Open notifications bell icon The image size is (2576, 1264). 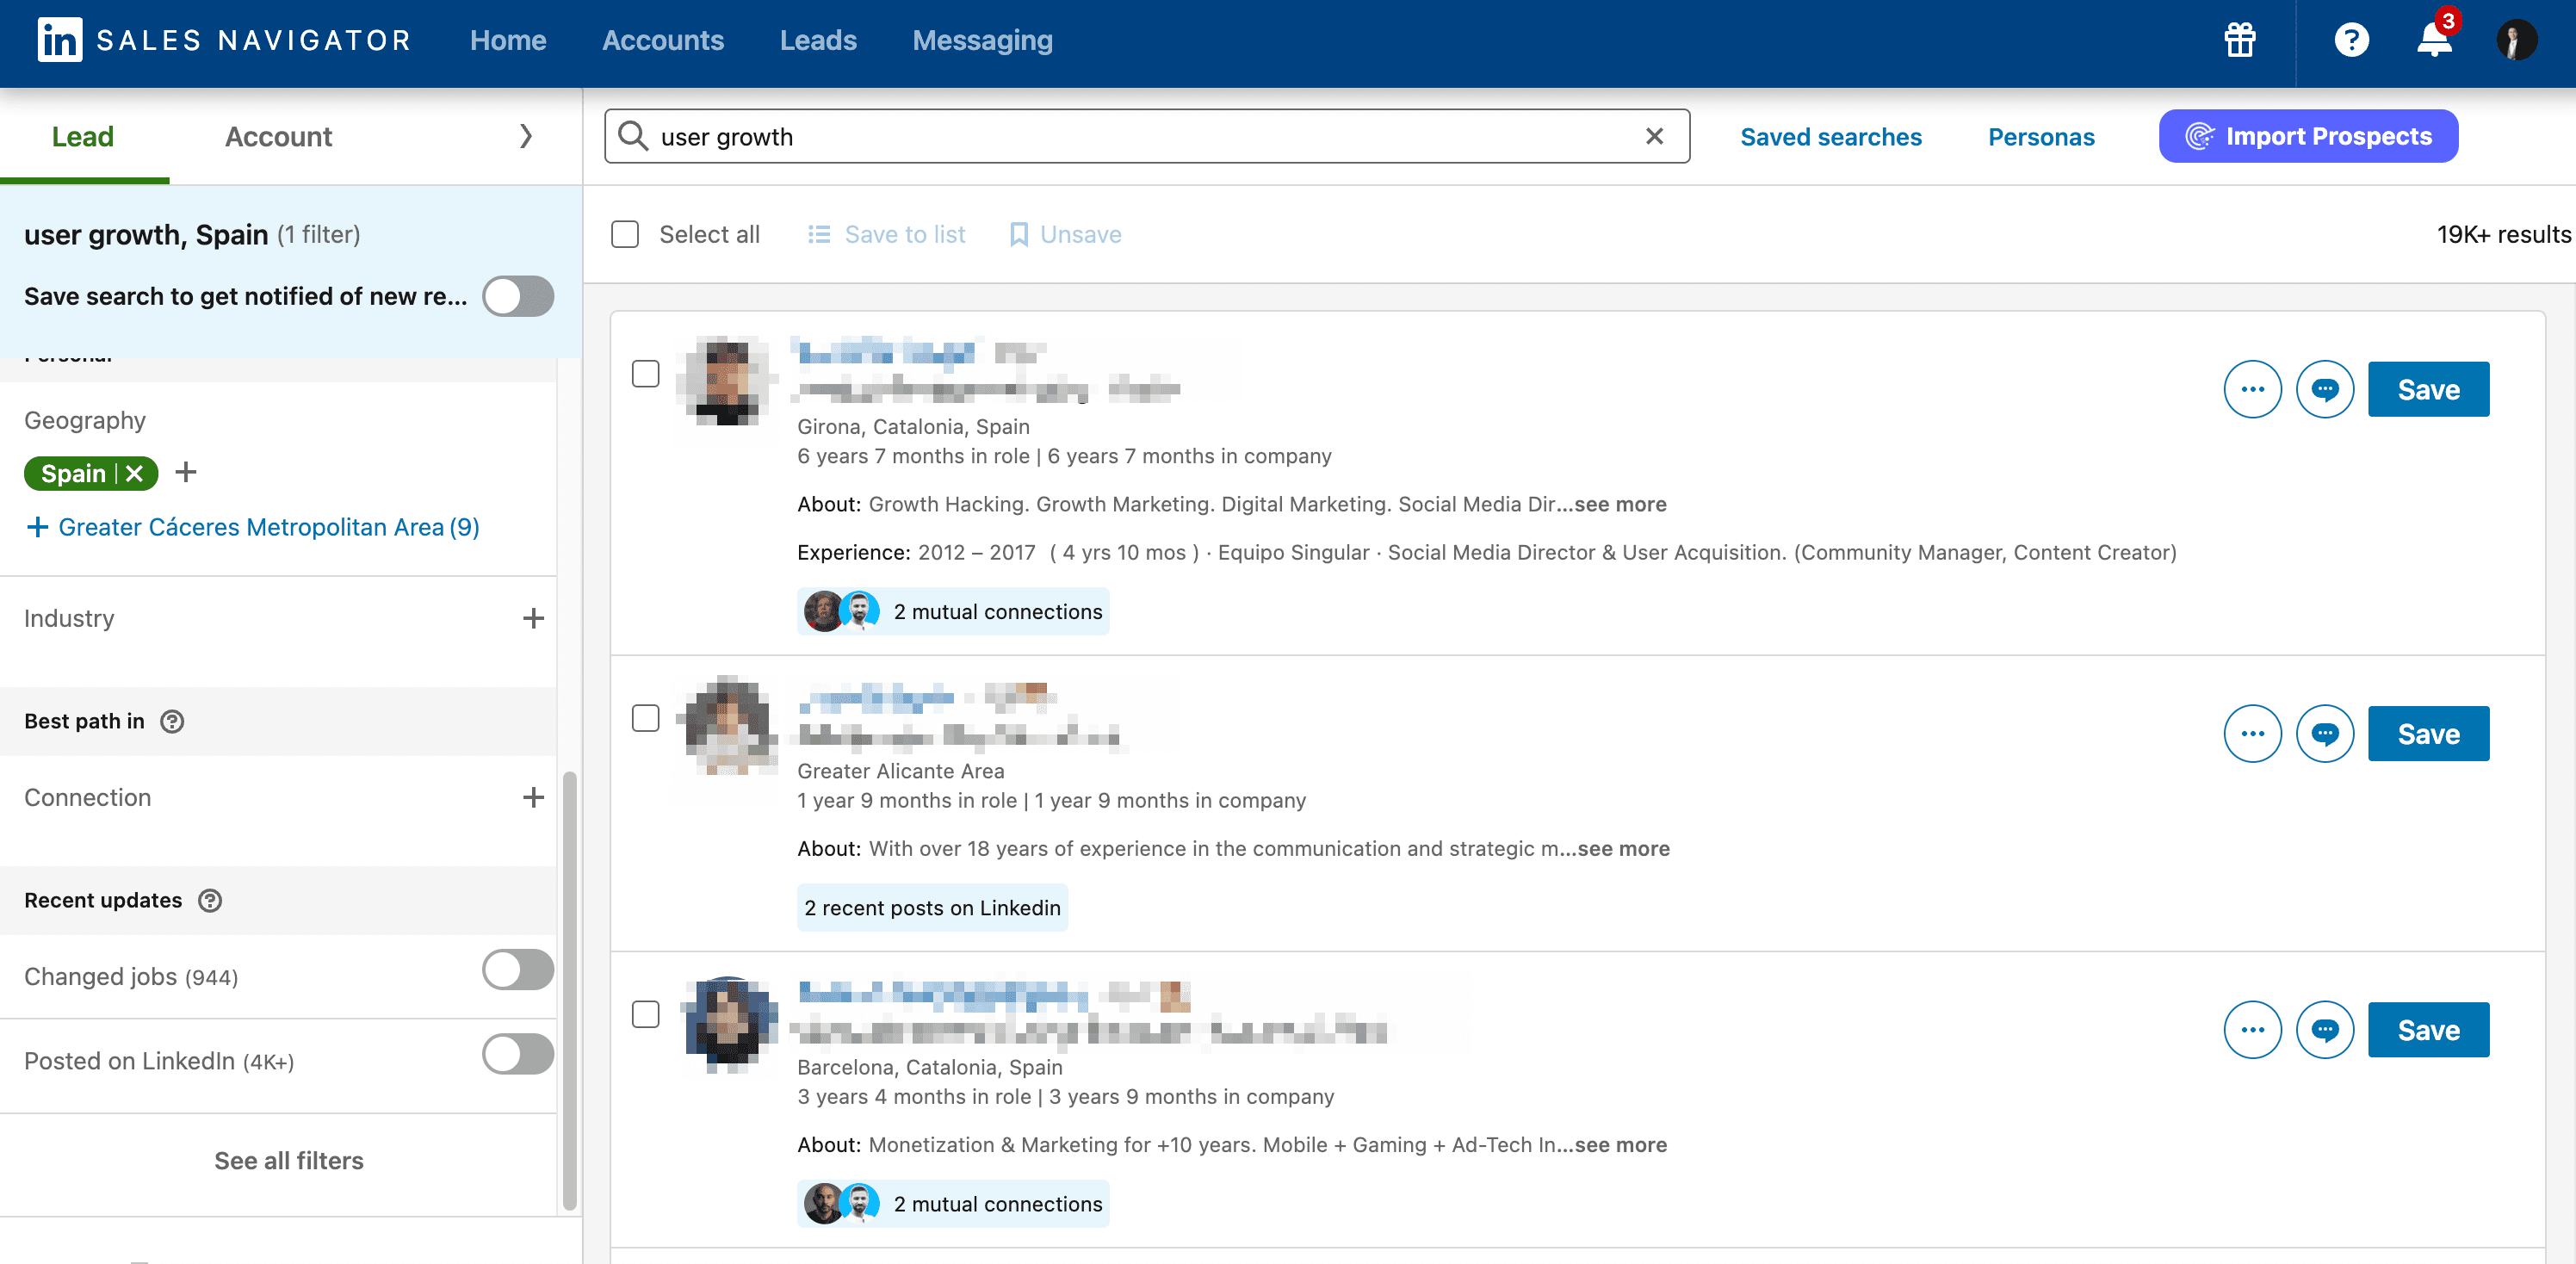(2434, 40)
